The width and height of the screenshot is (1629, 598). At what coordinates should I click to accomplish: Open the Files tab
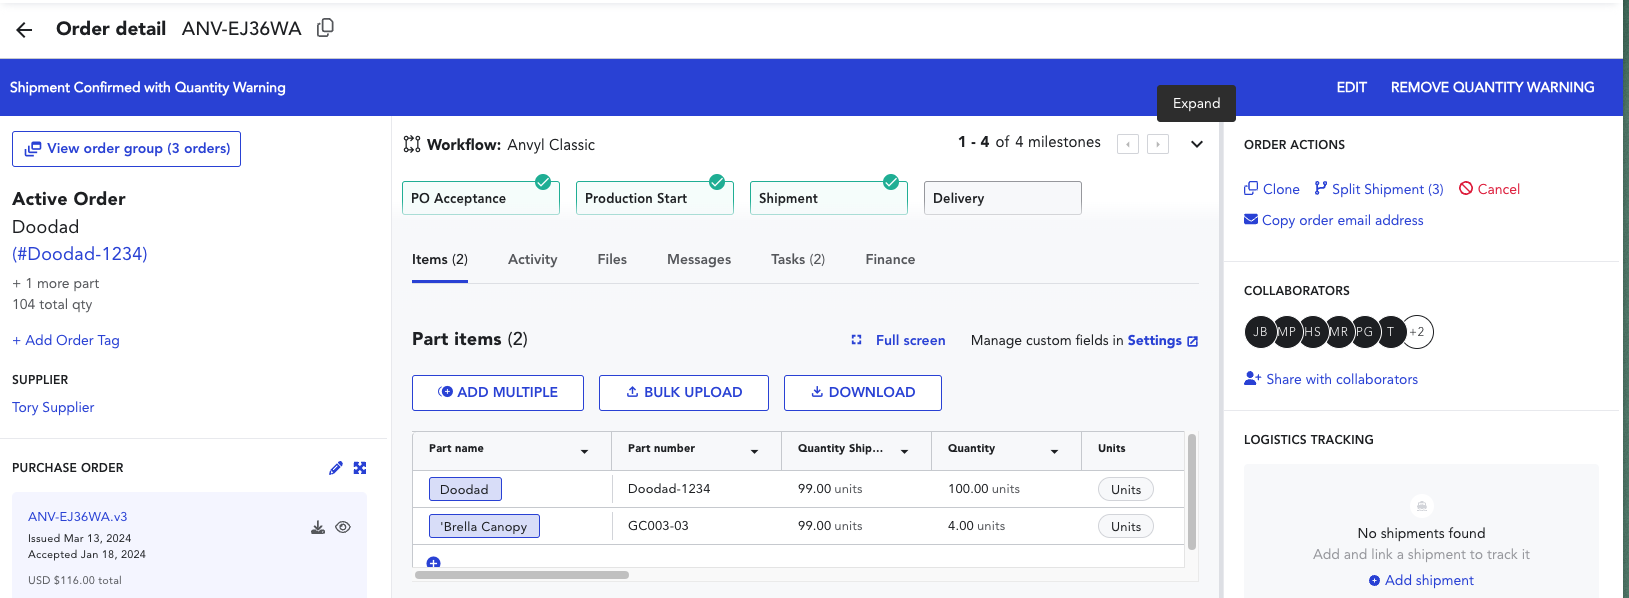[612, 260]
